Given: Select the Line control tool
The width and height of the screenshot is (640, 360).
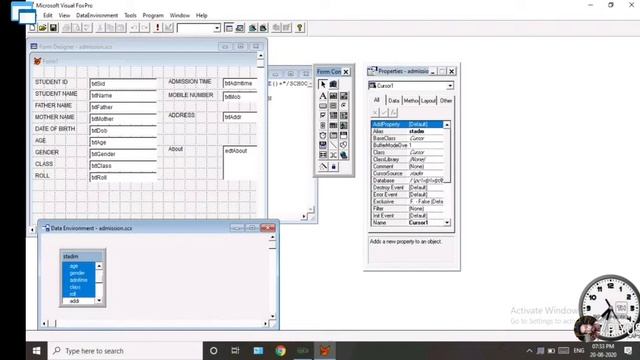Looking at the screenshot, I should click(333, 145).
